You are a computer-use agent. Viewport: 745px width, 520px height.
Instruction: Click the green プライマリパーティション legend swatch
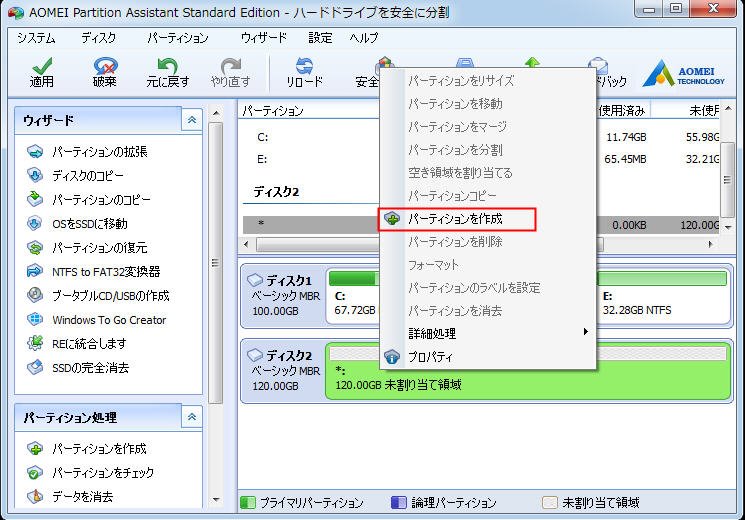(x=248, y=502)
